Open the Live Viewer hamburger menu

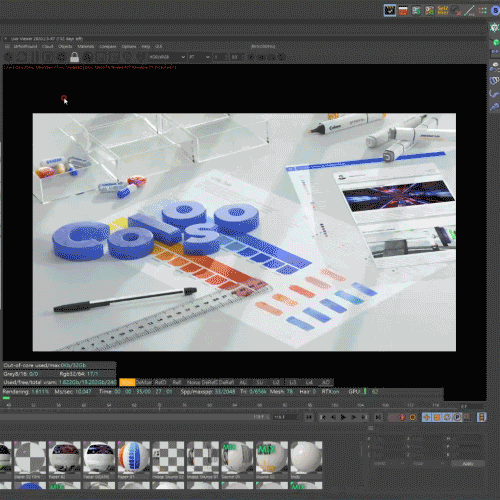click(x=7, y=47)
